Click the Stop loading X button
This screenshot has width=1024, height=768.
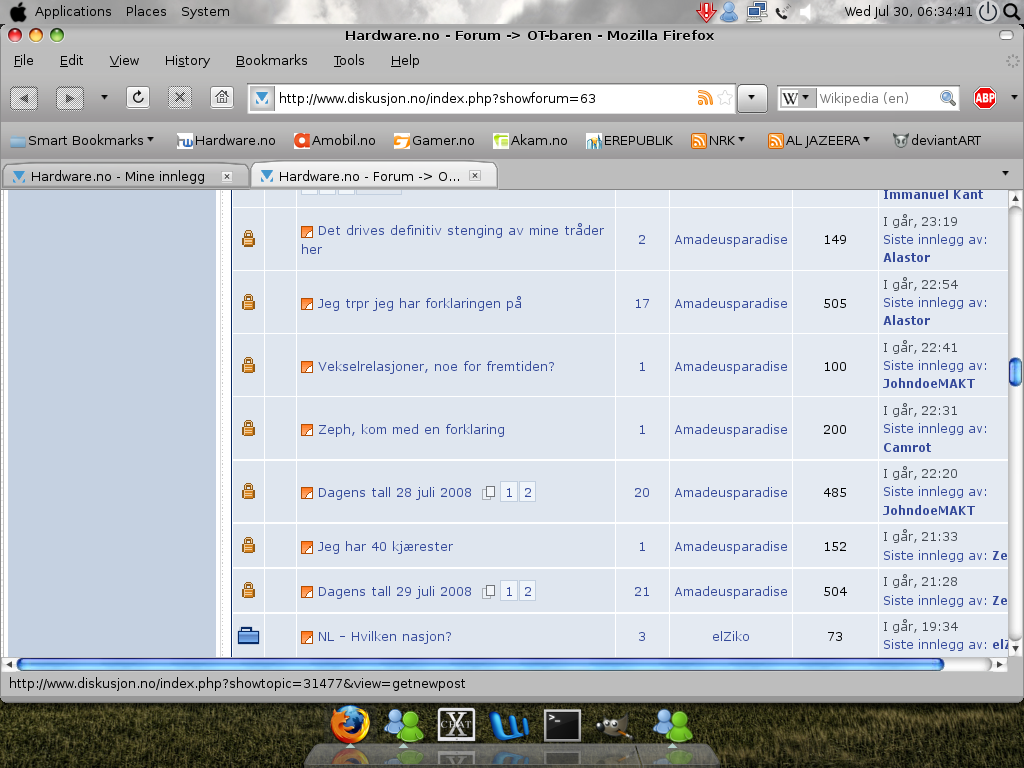coord(180,98)
